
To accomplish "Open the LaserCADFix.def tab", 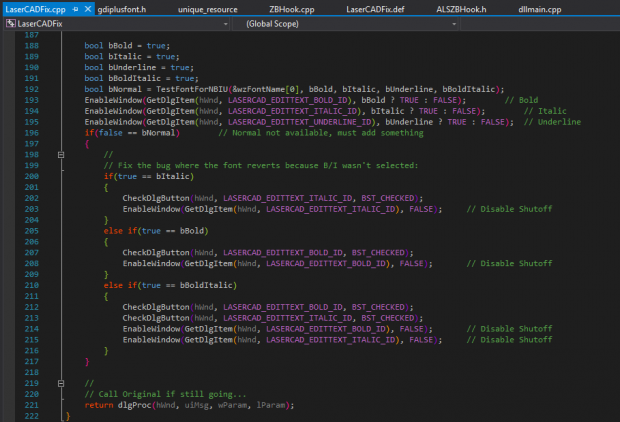I will click(375, 9).
